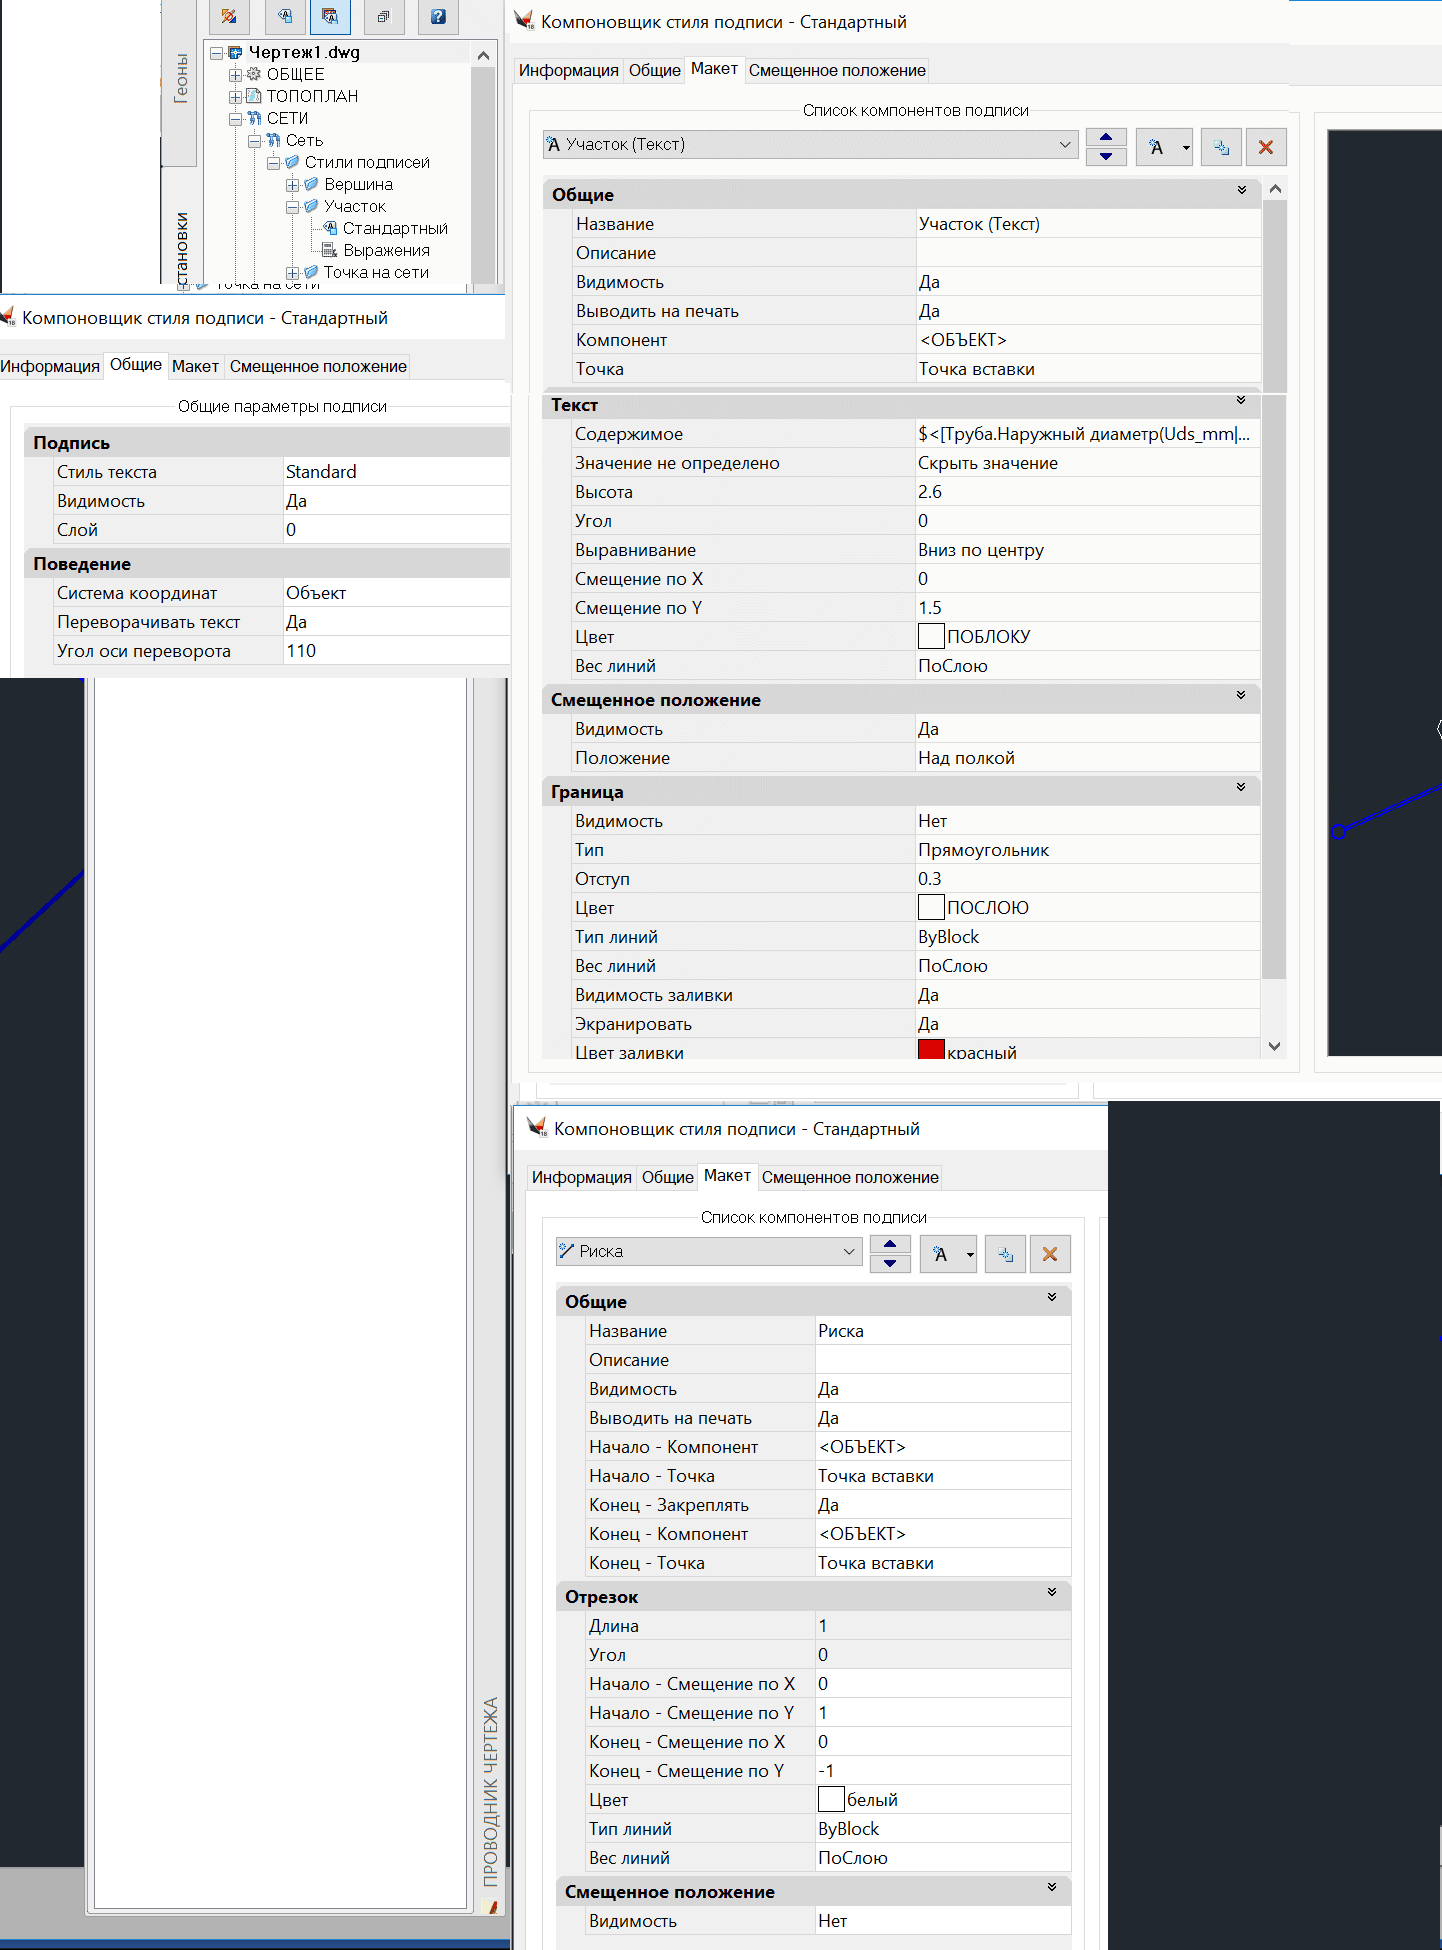Collapse the Отрезок property section
The height and width of the screenshot is (1950, 1442).
[1051, 1592]
